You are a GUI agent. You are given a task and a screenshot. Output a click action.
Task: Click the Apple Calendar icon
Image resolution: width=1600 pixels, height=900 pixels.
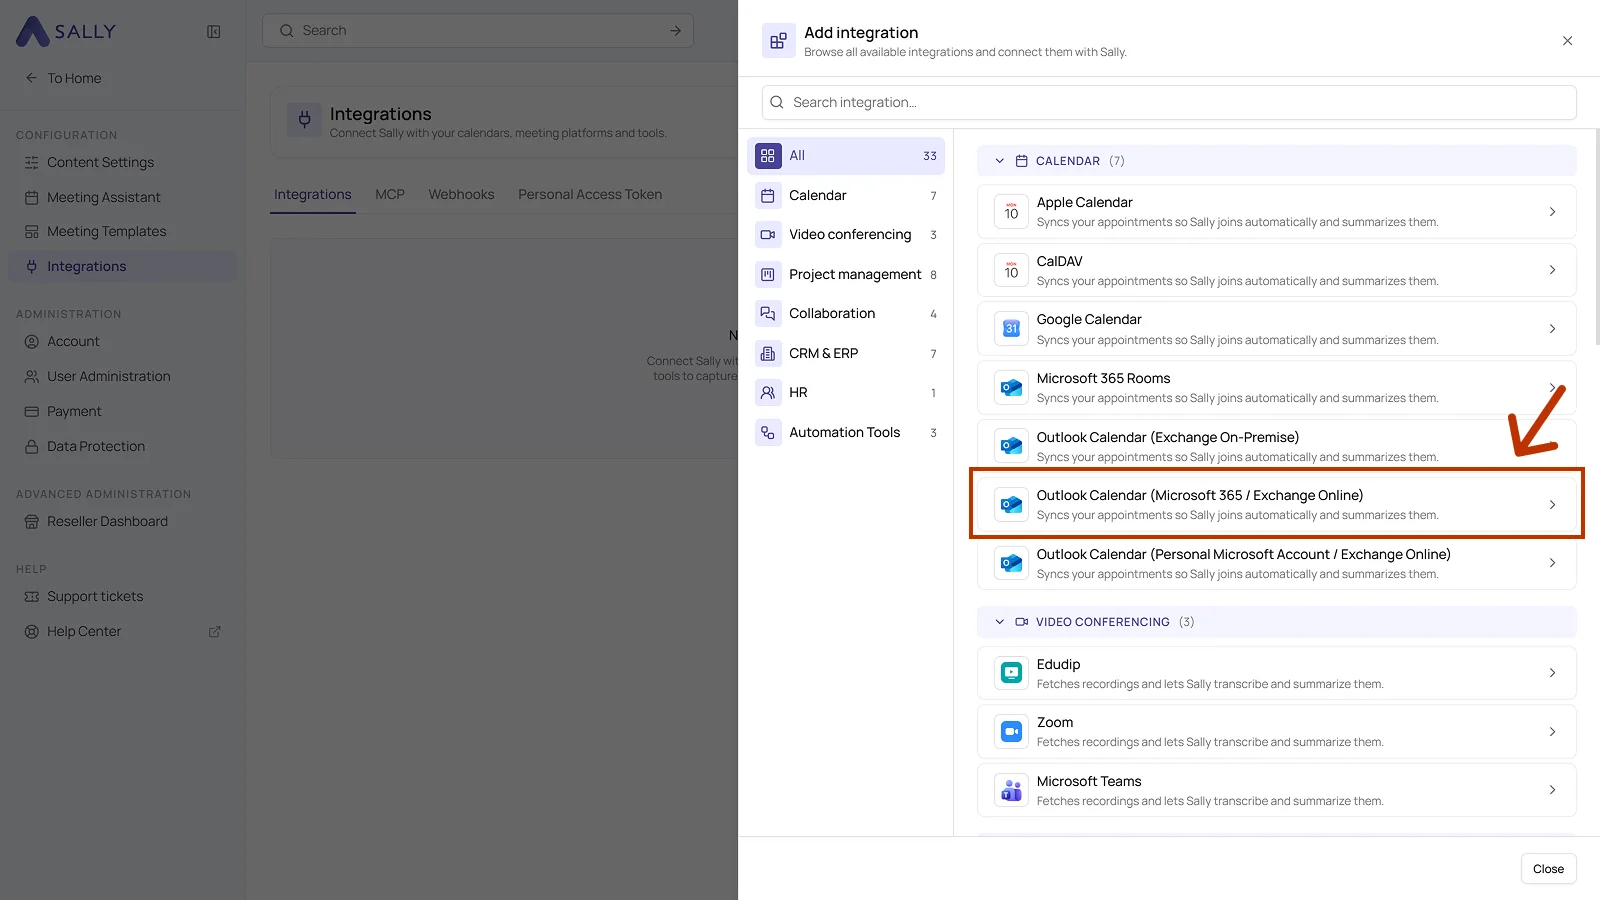coord(1011,211)
